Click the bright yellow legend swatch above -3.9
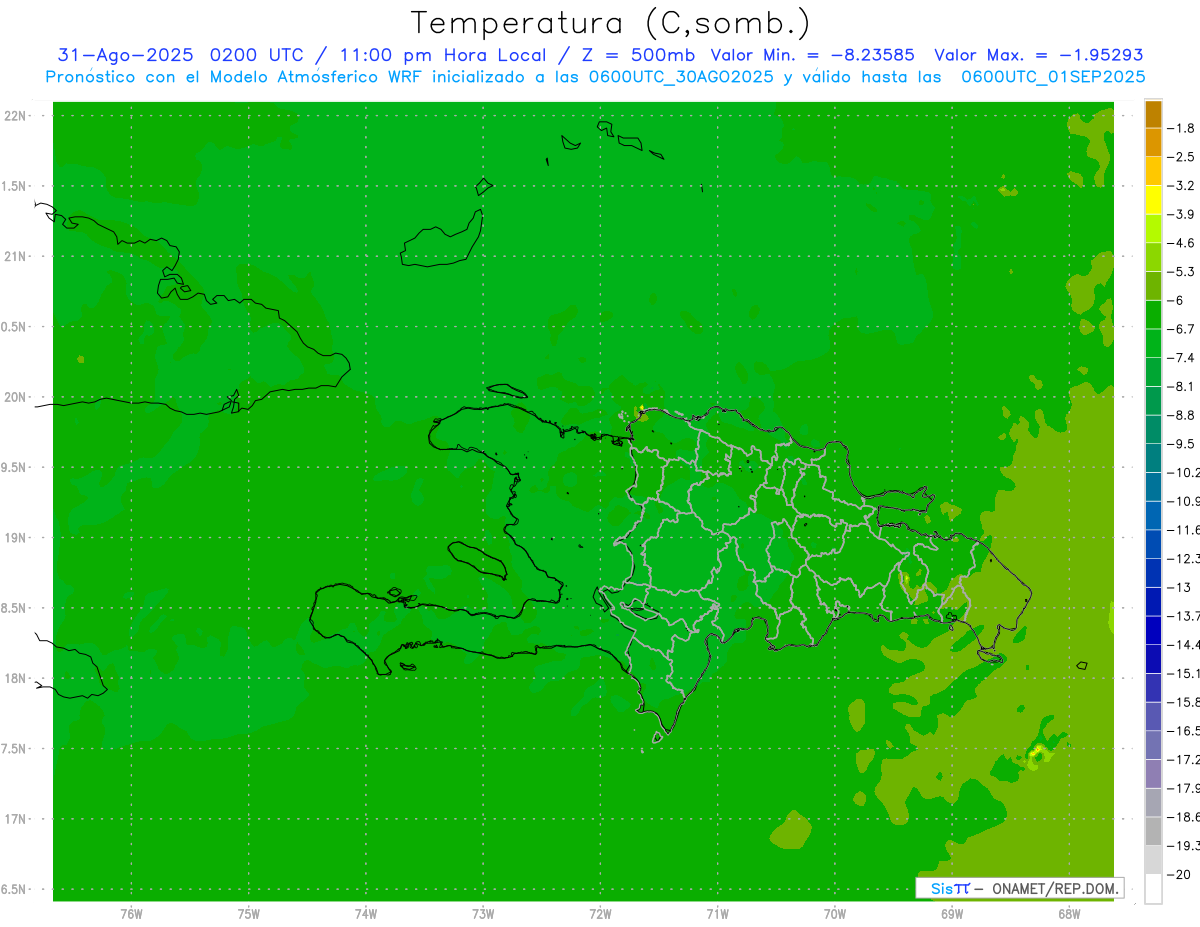This screenshot has width=1200, height=927. (1153, 200)
